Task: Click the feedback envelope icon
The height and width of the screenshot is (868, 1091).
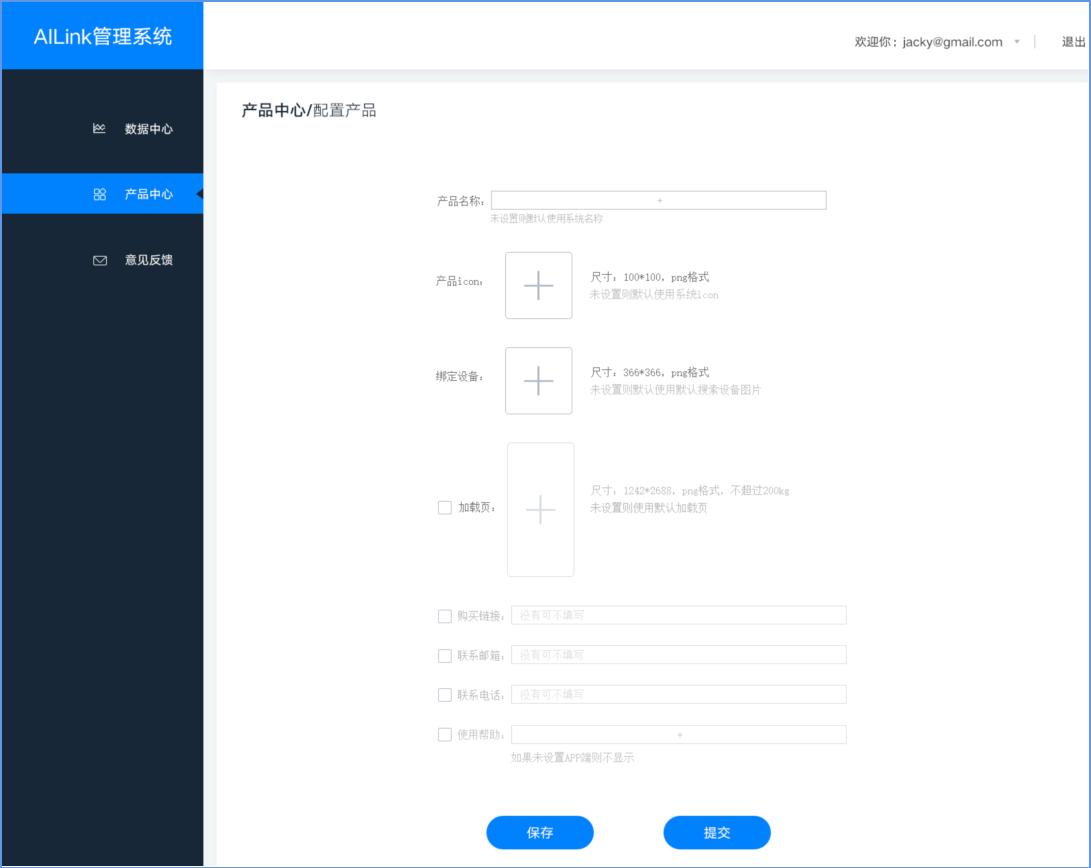Action: coord(99,260)
